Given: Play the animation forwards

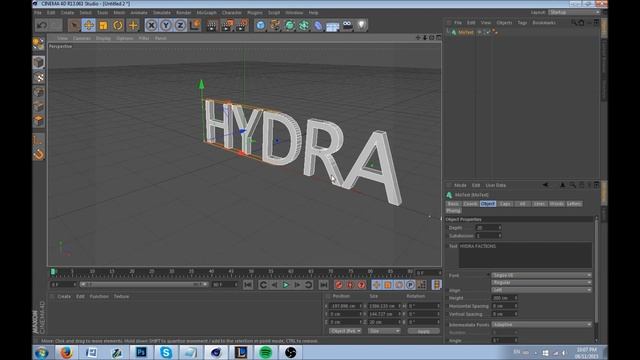Looking at the screenshot, I should pyautogui.click(x=286, y=284).
